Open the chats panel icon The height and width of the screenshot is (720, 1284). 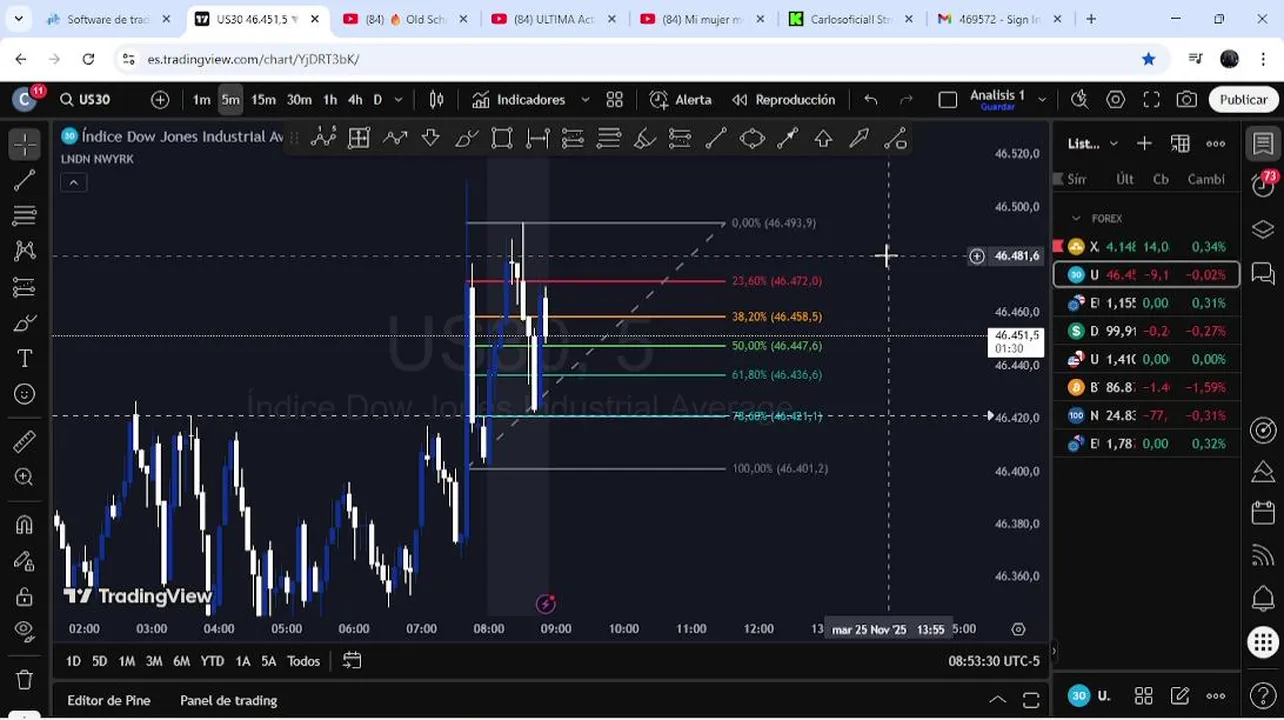point(1263,273)
